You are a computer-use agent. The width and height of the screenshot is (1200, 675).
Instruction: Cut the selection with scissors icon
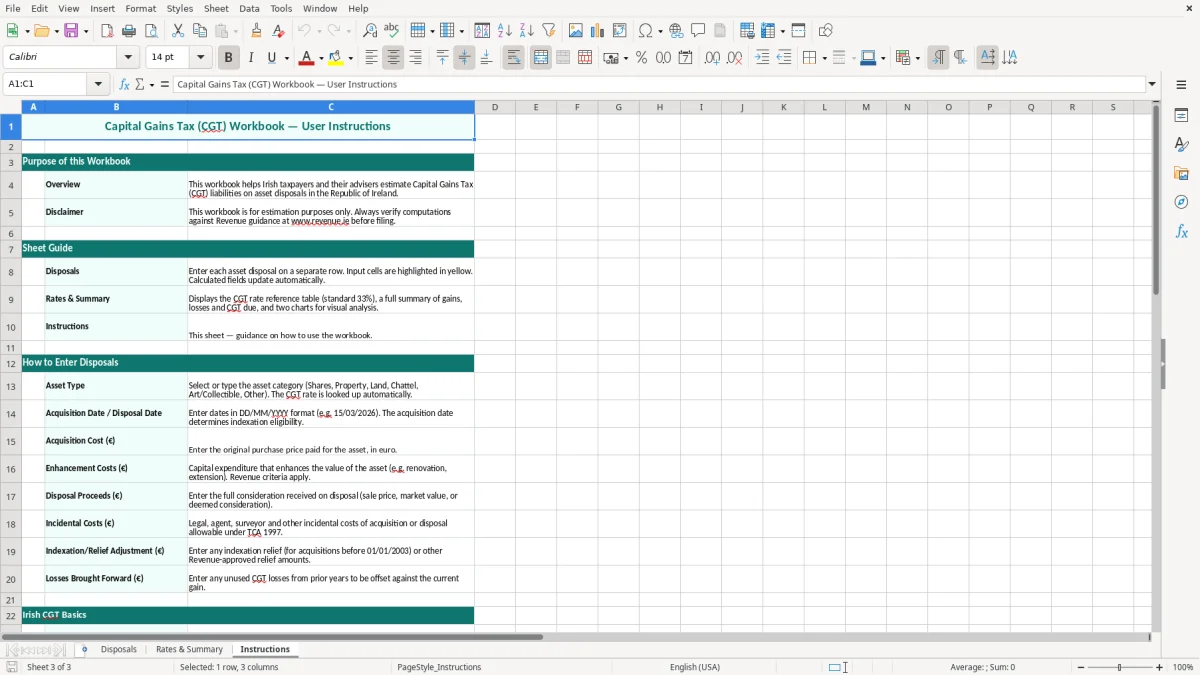178,31
